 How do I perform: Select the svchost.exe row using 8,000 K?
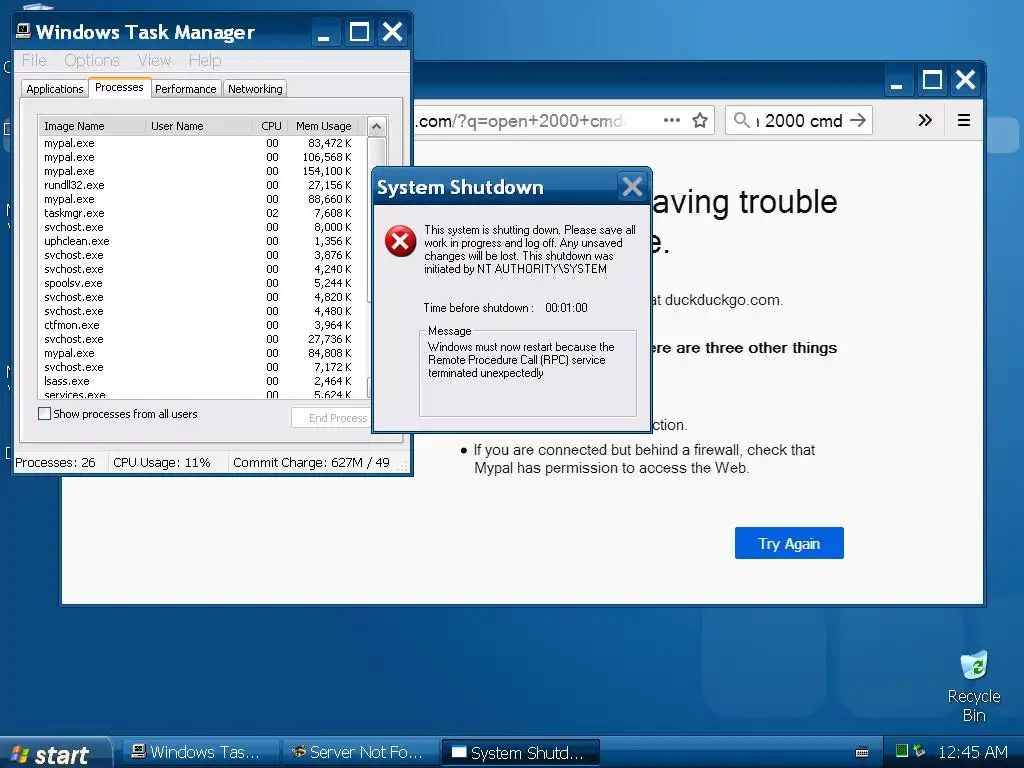202,227
